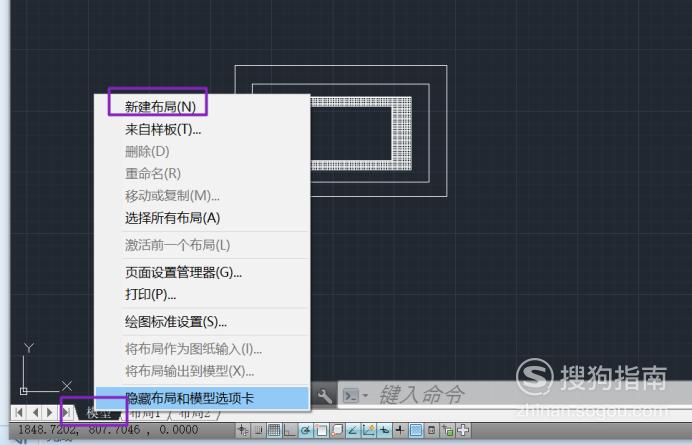692x445 pixels.
Task: Open command line customize wrench icon
Action: point(324,396)
